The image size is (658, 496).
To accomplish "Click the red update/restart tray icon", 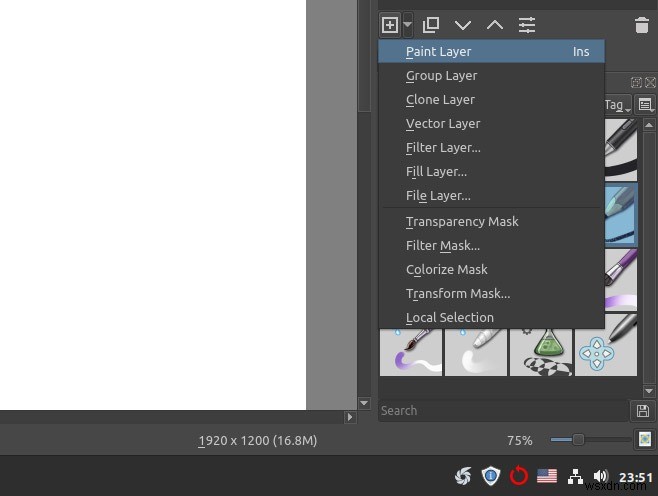I will pos(519,476).
